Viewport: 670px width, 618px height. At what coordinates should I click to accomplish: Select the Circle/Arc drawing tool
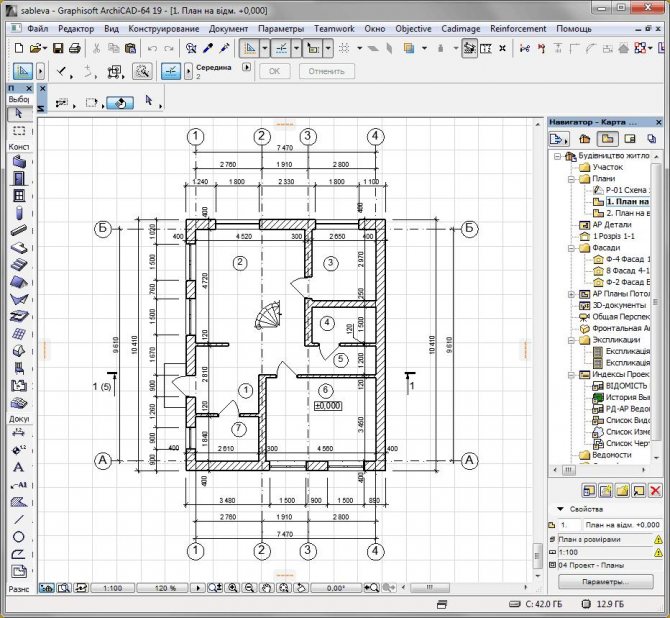[19, 536]
